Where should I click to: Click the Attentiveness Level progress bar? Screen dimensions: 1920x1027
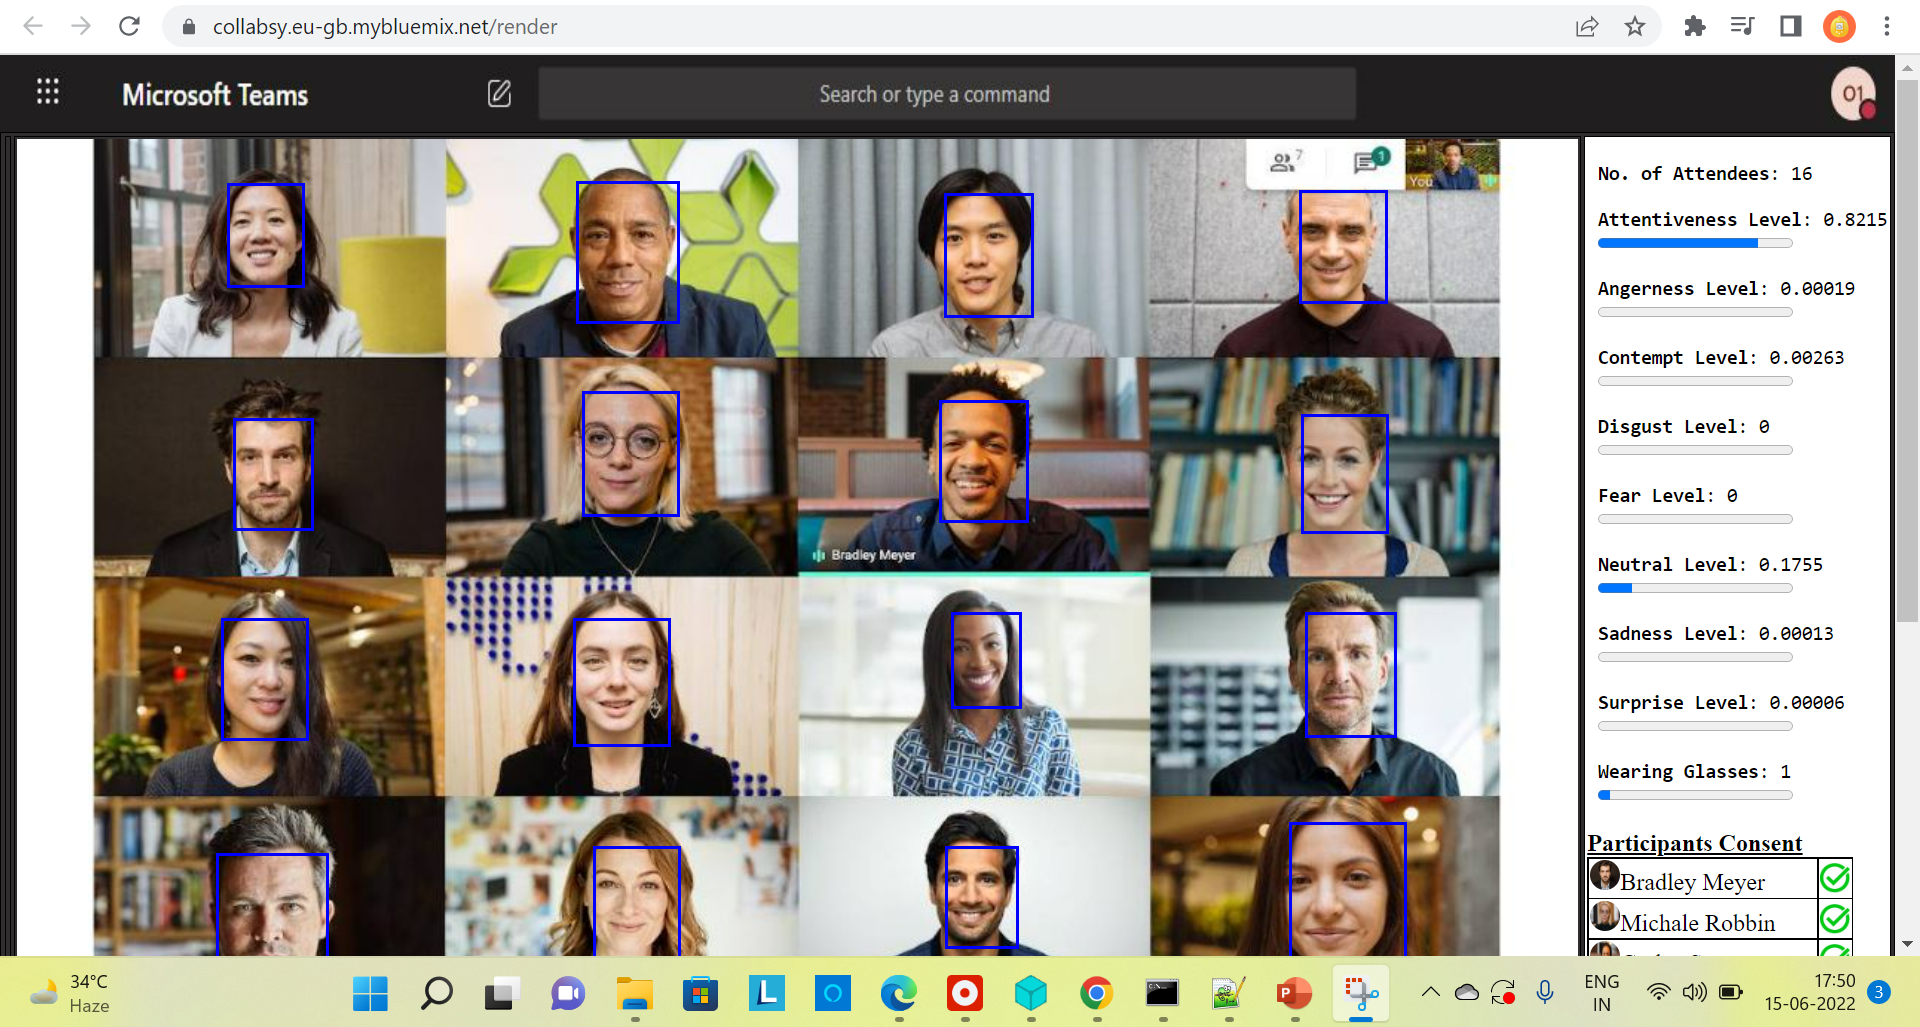click(1695, 243)
